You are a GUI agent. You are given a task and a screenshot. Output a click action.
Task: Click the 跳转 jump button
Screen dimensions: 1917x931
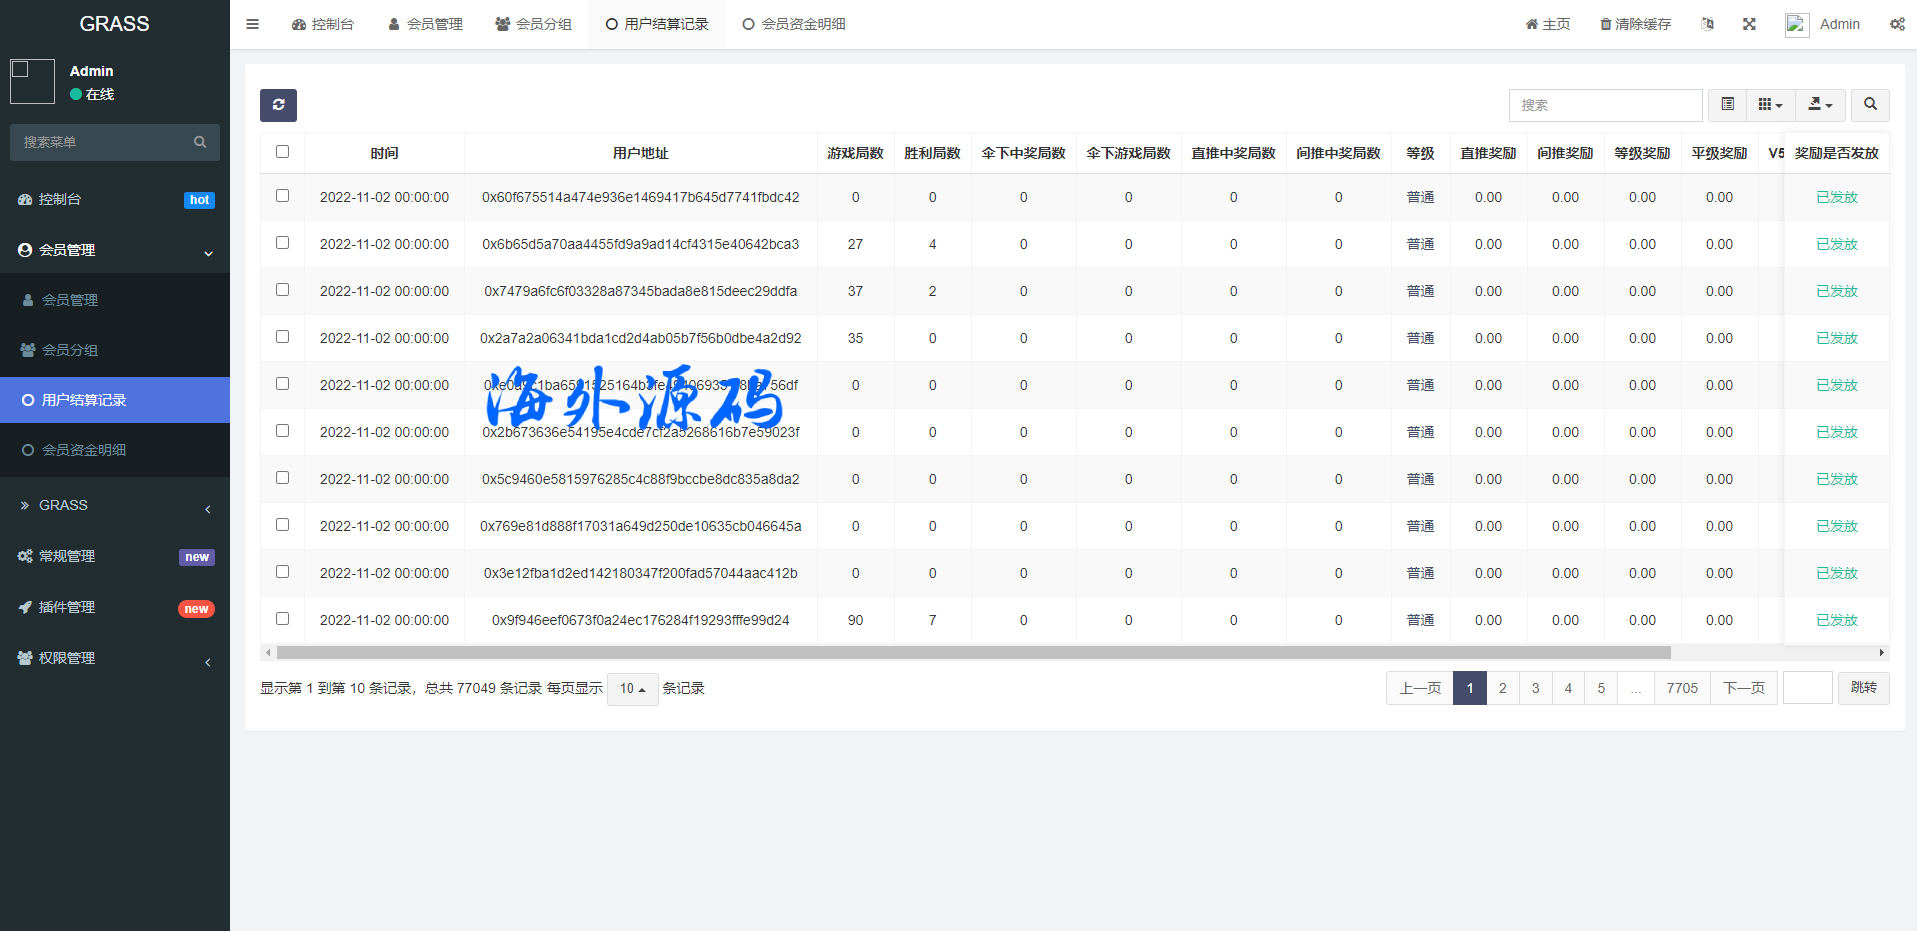coord(1863,688)
